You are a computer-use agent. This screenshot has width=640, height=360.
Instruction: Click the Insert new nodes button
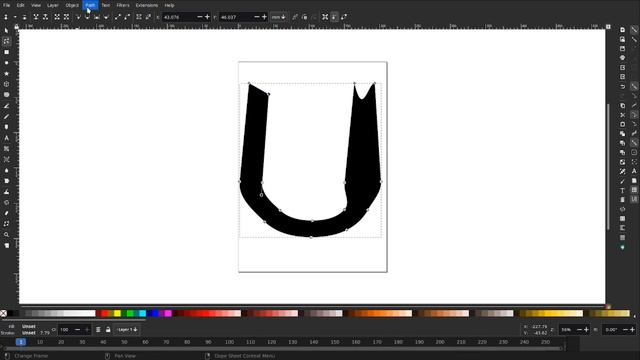(x=6, y=17)
